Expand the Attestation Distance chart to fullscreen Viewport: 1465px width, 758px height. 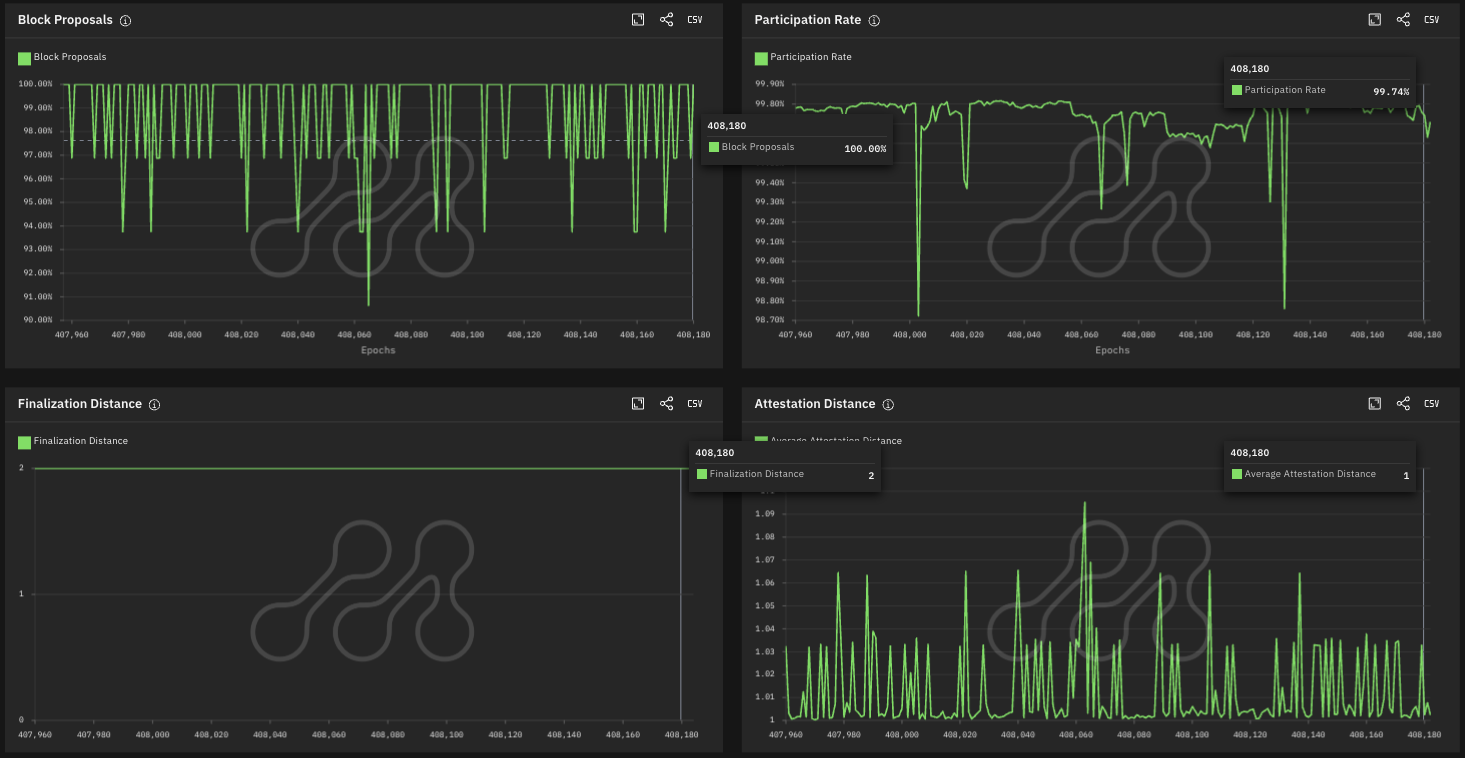pyautogui.click(x=1374, y=404)
